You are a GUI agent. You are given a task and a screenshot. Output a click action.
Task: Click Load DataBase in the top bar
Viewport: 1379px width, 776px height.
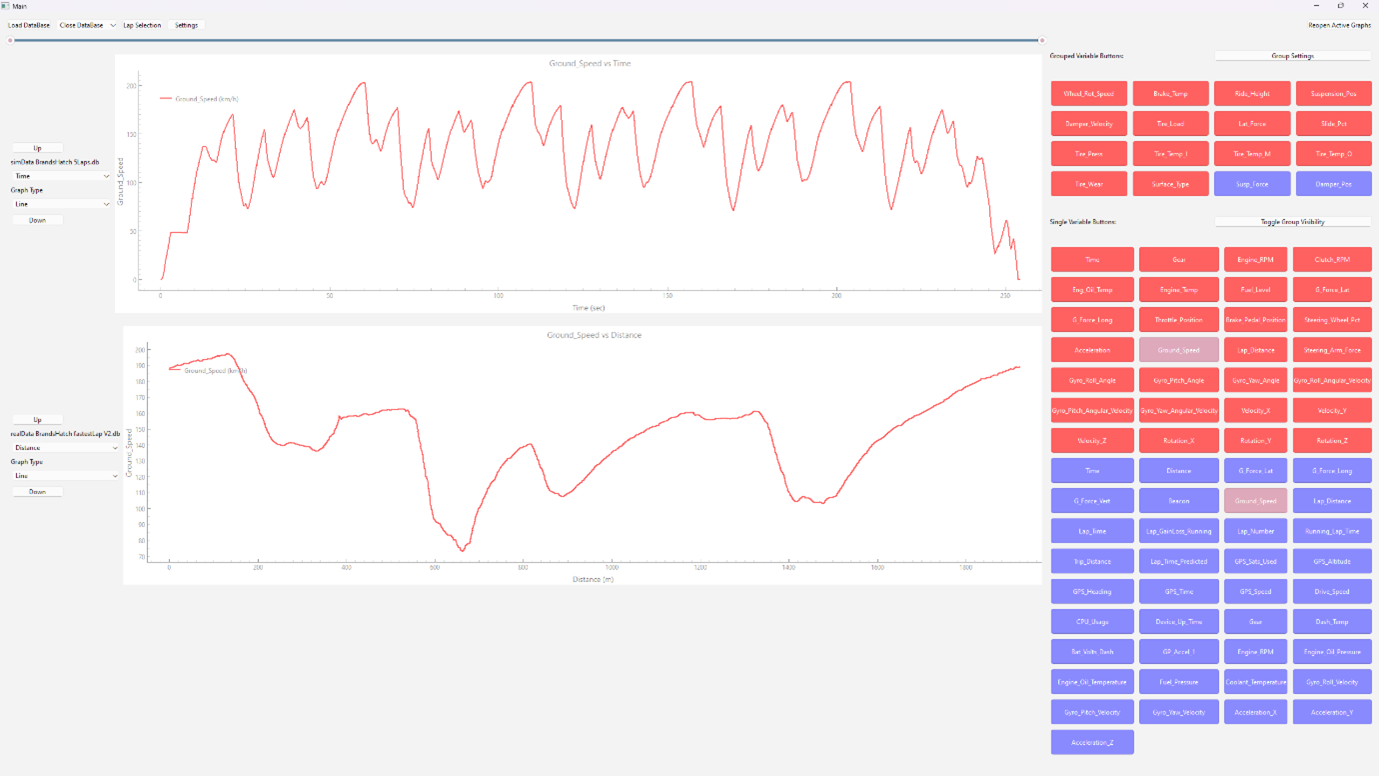click(29, 25)
